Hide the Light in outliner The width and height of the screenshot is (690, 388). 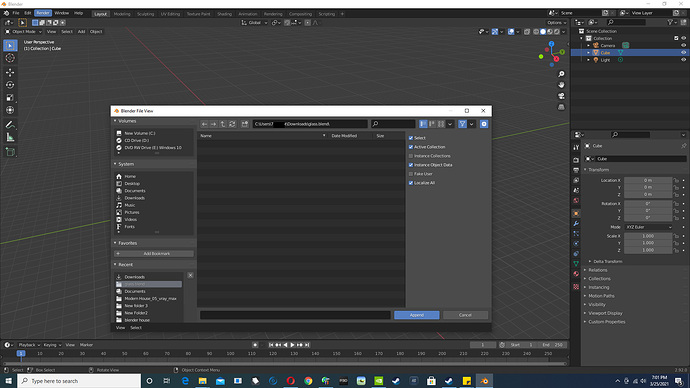(683, 60)
